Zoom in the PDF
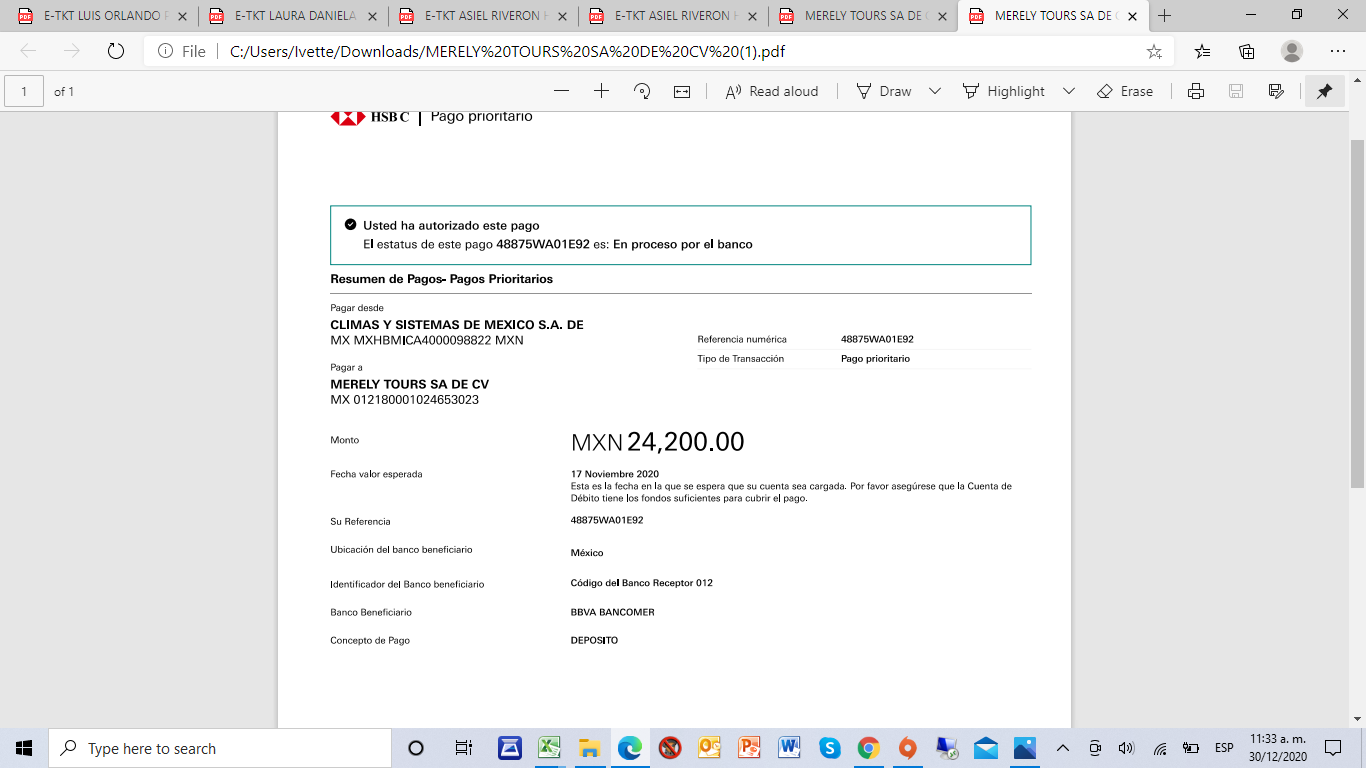The image size is (1366, 768). click(601, 91)
